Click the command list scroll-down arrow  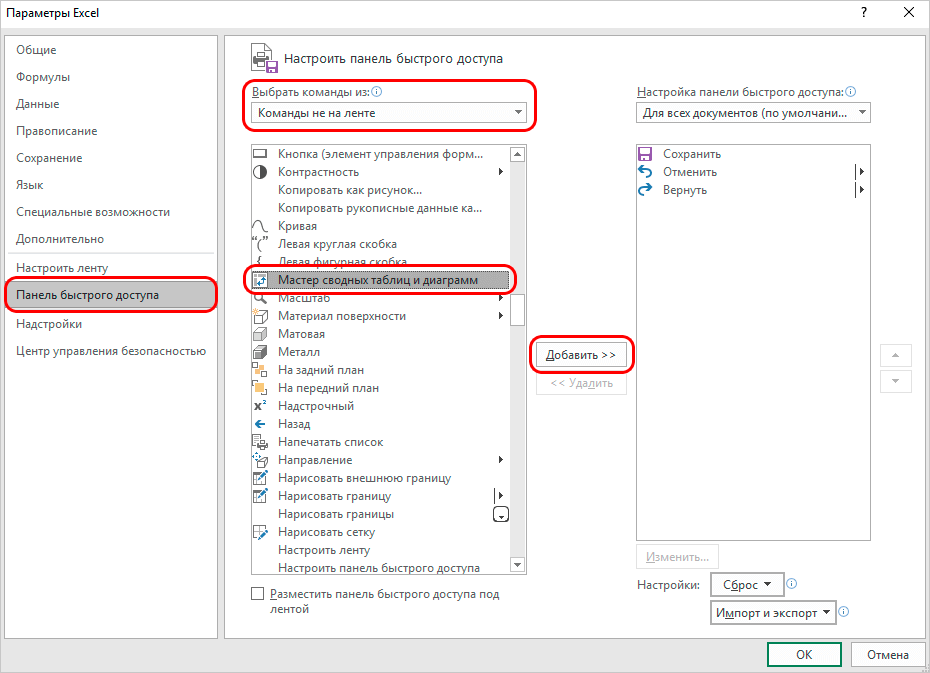(x=518, y=565)
